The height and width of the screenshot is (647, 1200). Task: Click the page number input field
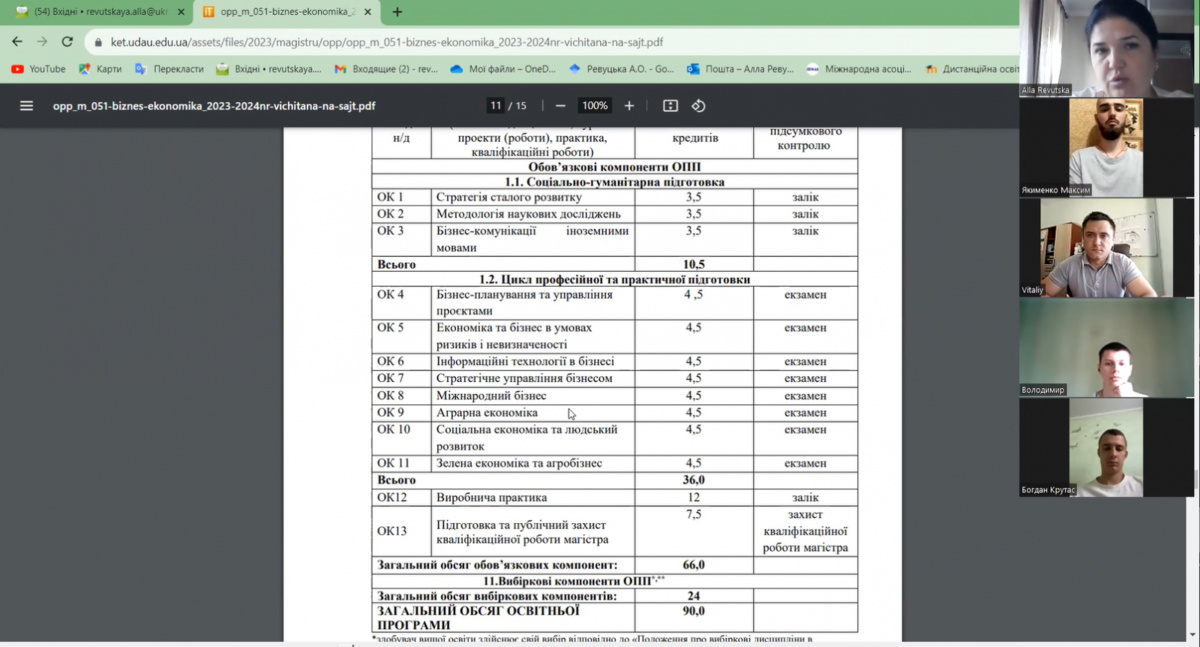495,106
